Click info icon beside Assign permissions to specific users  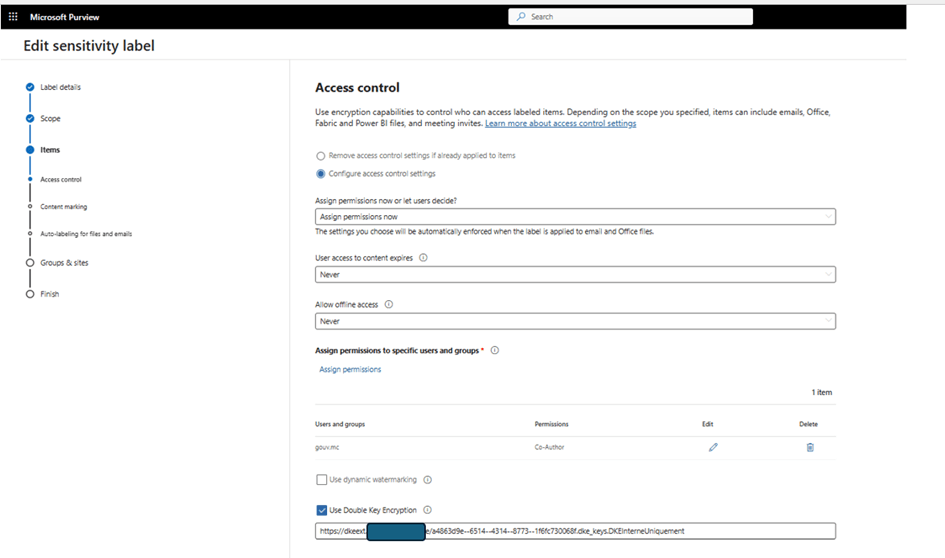[495, 351]
